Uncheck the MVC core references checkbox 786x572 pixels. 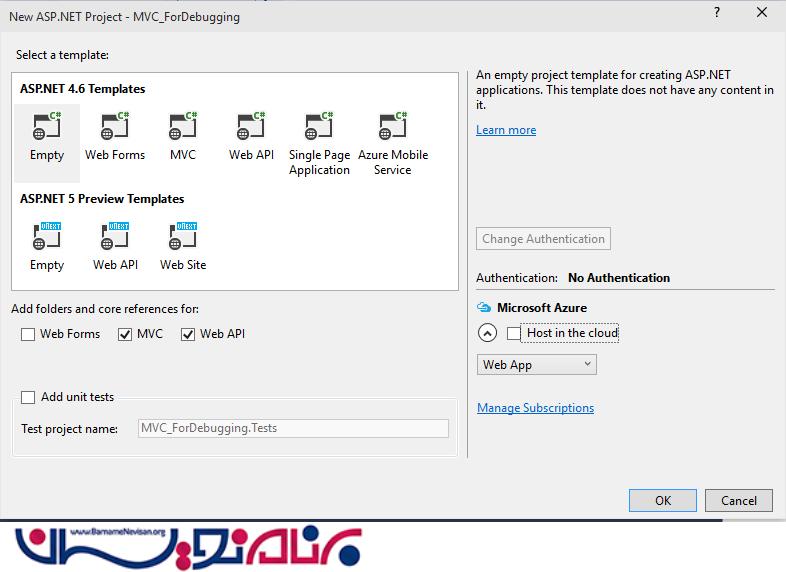point(125,335)
